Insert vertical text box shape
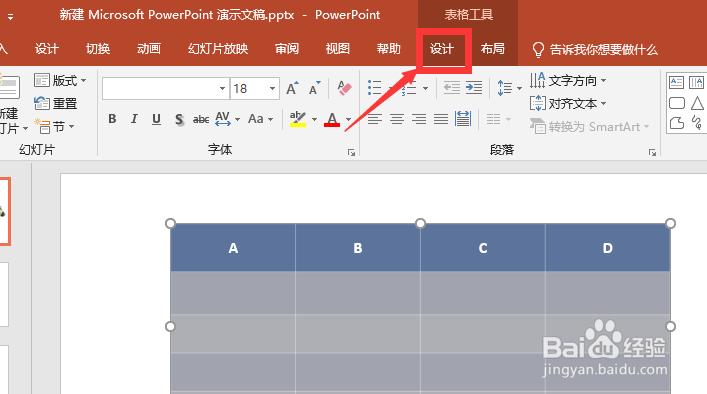This screenshot has height=394, width=707. click(x=697, y=82)
